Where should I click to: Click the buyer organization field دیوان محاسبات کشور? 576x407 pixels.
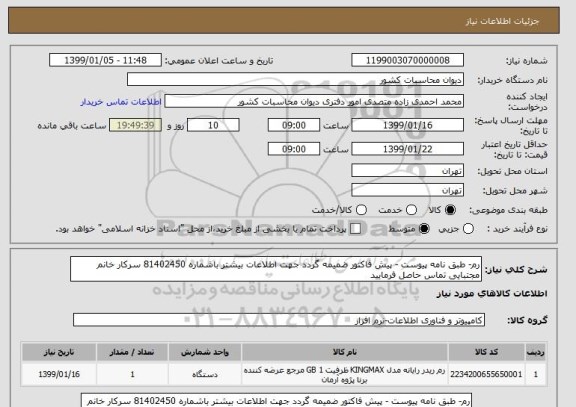tap(295, 79)
